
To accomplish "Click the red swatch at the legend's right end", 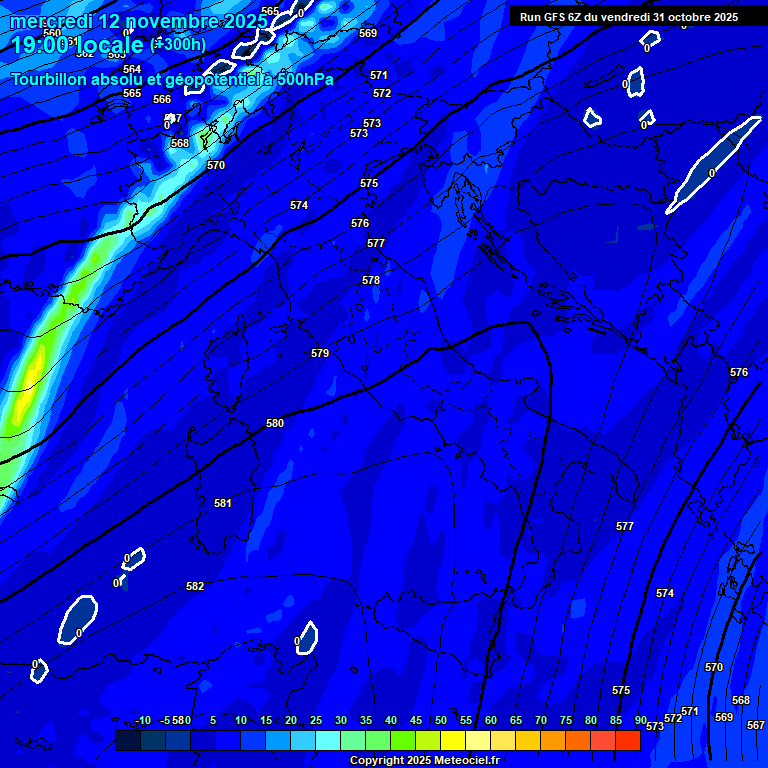I will 627,741.
